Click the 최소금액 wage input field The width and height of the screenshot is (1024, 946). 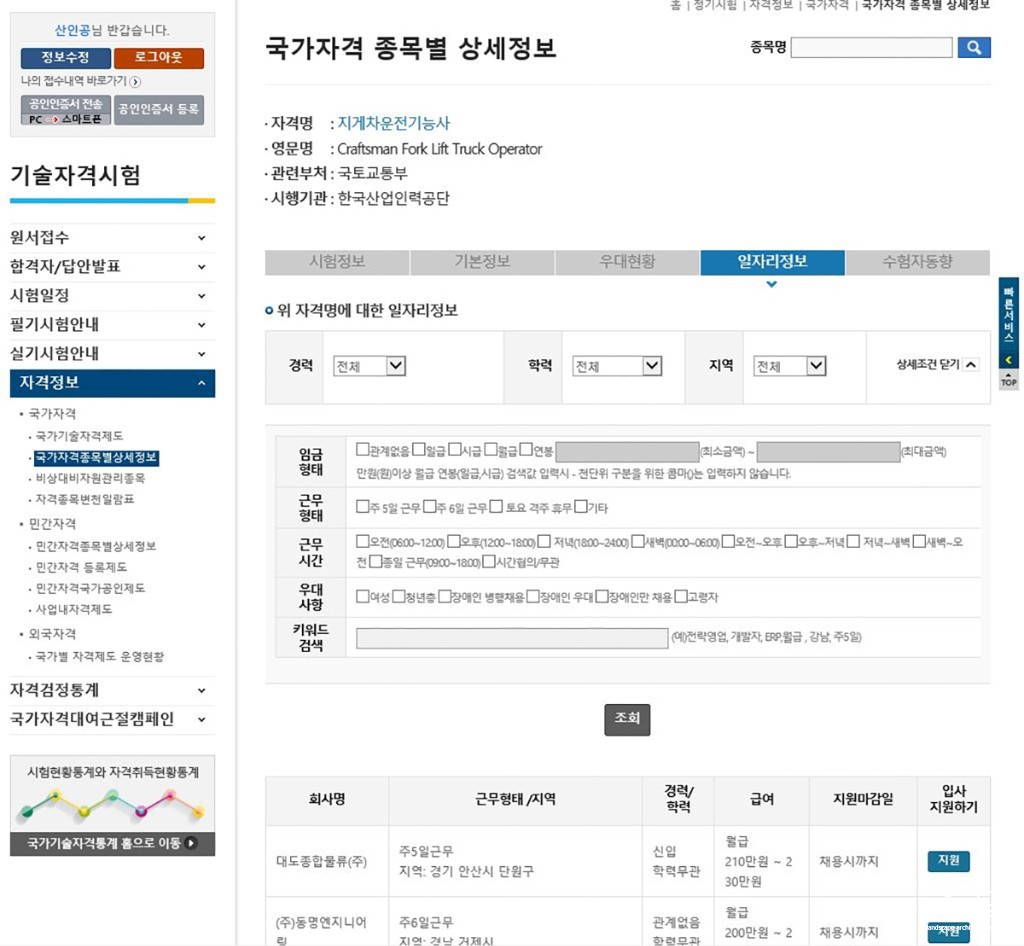click(627, 452)
